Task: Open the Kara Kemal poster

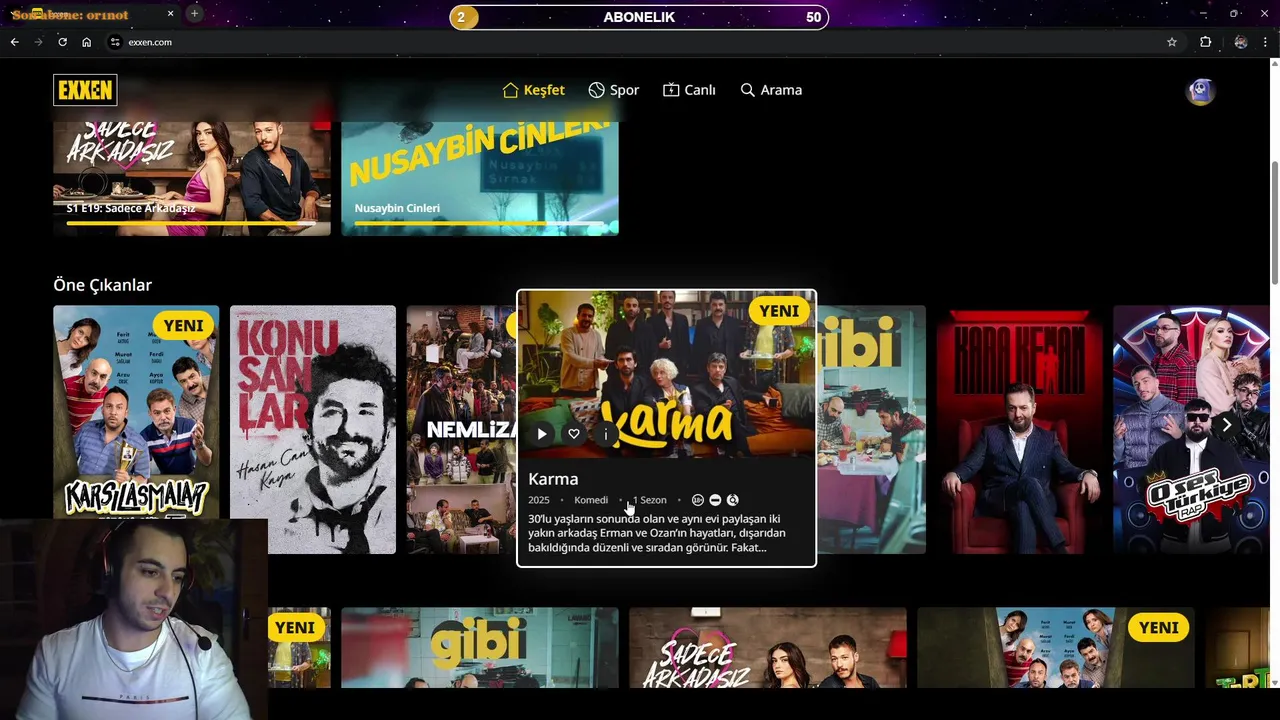Action: 1019,429
